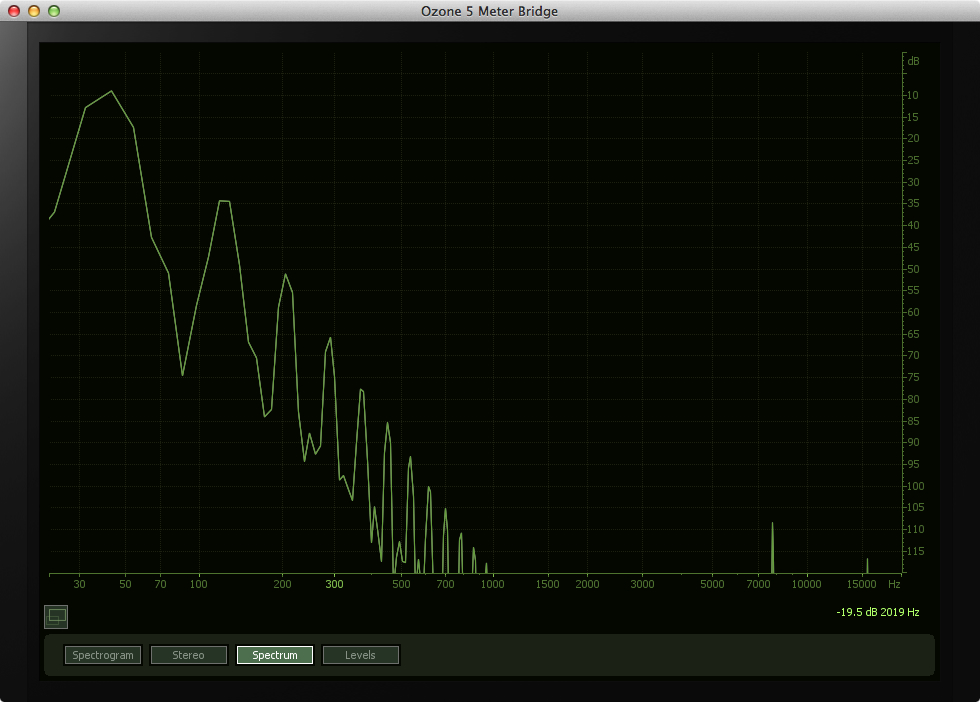Click the 50 Hz axis label
This screenshot has height=702, width=980.
click(x=125, y=584)
